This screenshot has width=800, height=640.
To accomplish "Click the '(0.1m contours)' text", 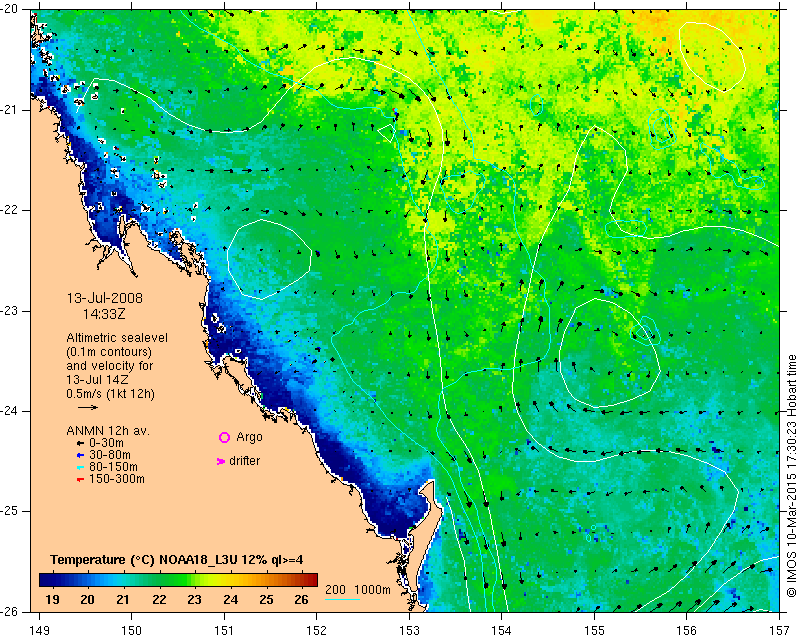I will pyautogui.click(x=109, y=352).
